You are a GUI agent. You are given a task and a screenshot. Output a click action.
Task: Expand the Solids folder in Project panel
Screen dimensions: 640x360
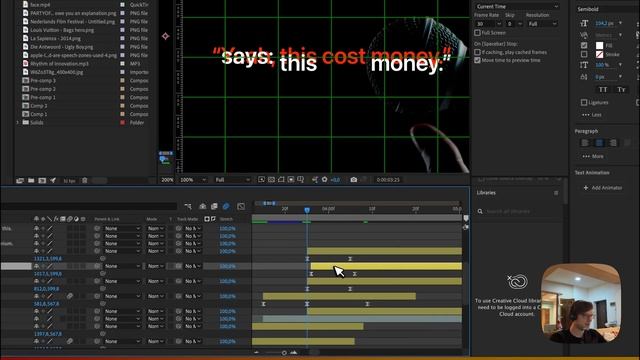(18, 122)
